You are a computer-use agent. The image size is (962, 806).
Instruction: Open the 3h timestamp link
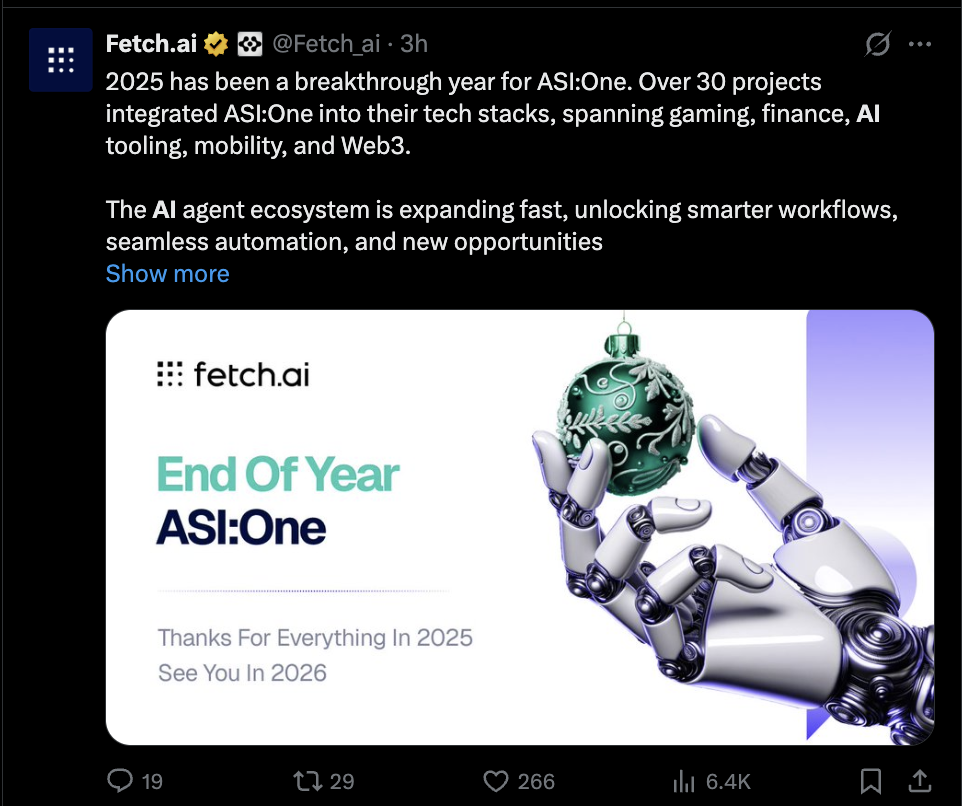coord(414,44)
